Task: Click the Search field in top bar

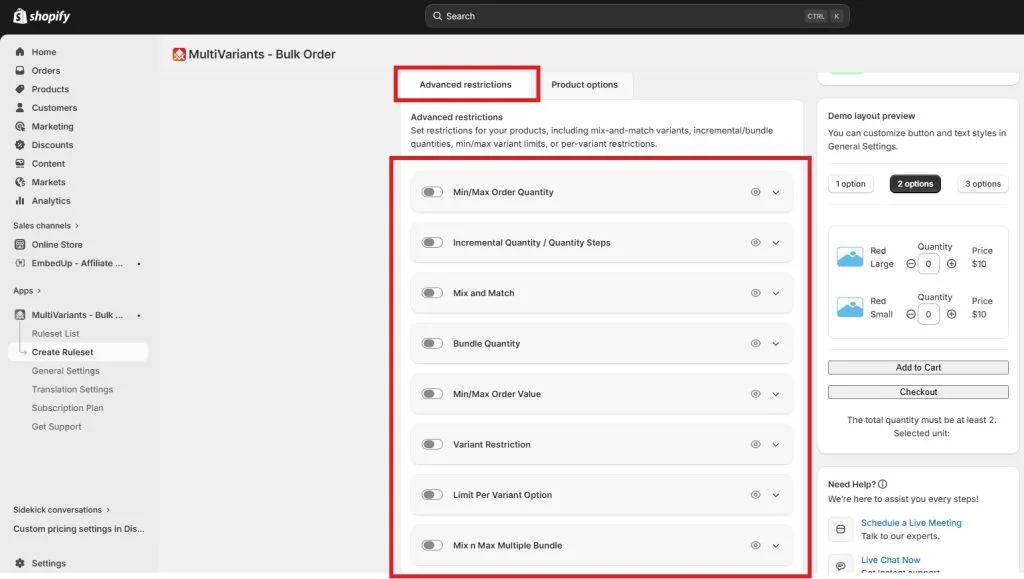Action: (x=637, y=16)
